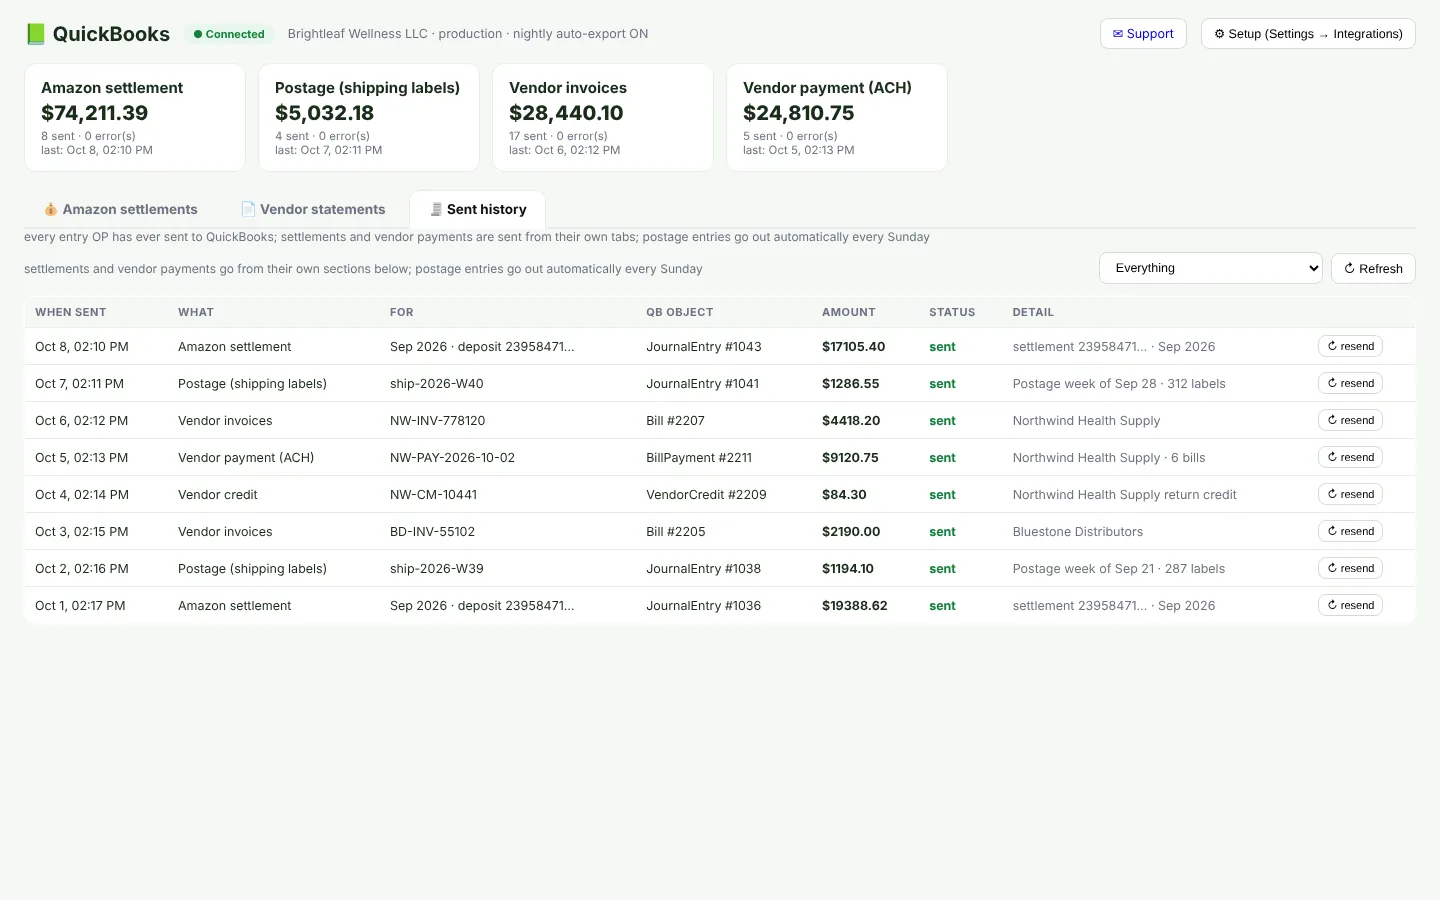Click the AMOUNT column header

[x=849, y=312]
